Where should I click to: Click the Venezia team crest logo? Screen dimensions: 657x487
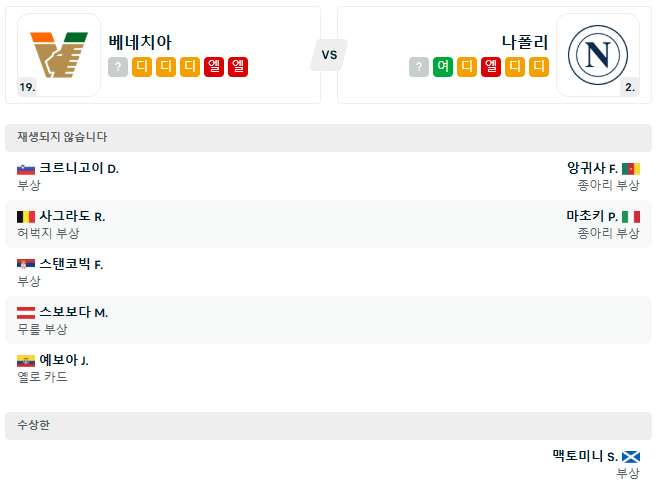click(x=59, y=54)
